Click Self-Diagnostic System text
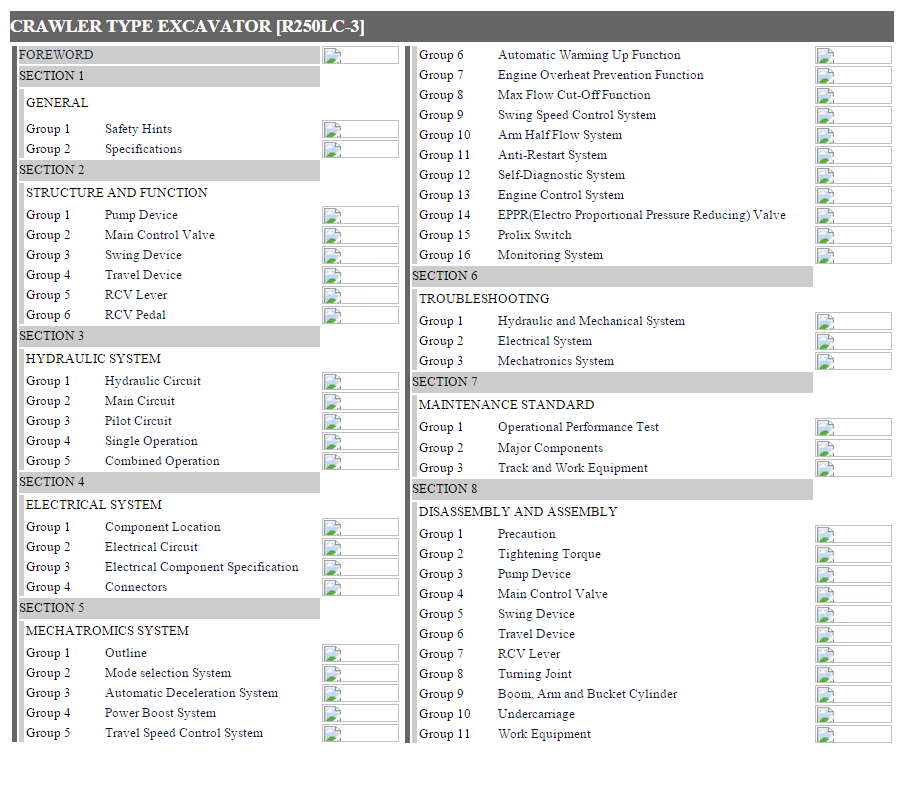905x807 pixels. [x=562, y=175]
